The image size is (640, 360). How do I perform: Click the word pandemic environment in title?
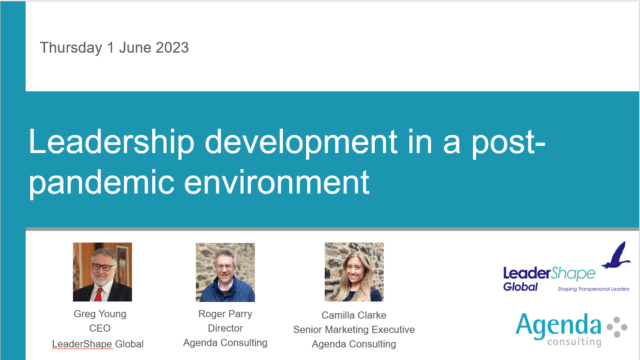point(199,182)
